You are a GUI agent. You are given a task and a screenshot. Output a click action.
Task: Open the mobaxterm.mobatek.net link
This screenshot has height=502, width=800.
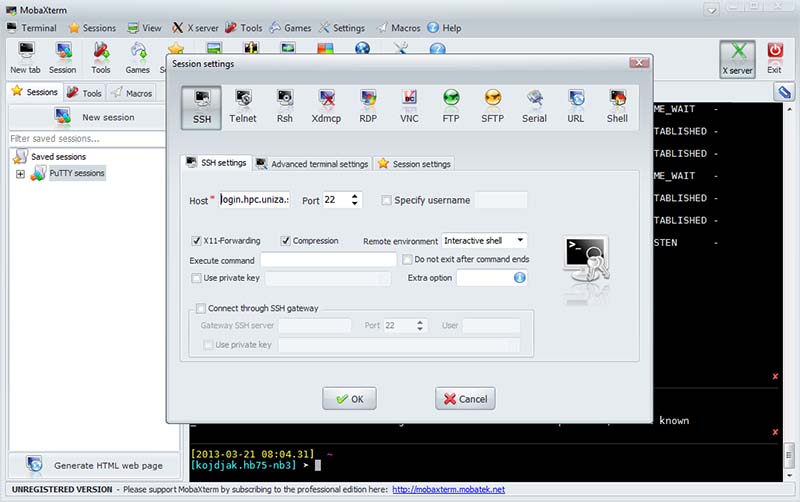(448, 490)
